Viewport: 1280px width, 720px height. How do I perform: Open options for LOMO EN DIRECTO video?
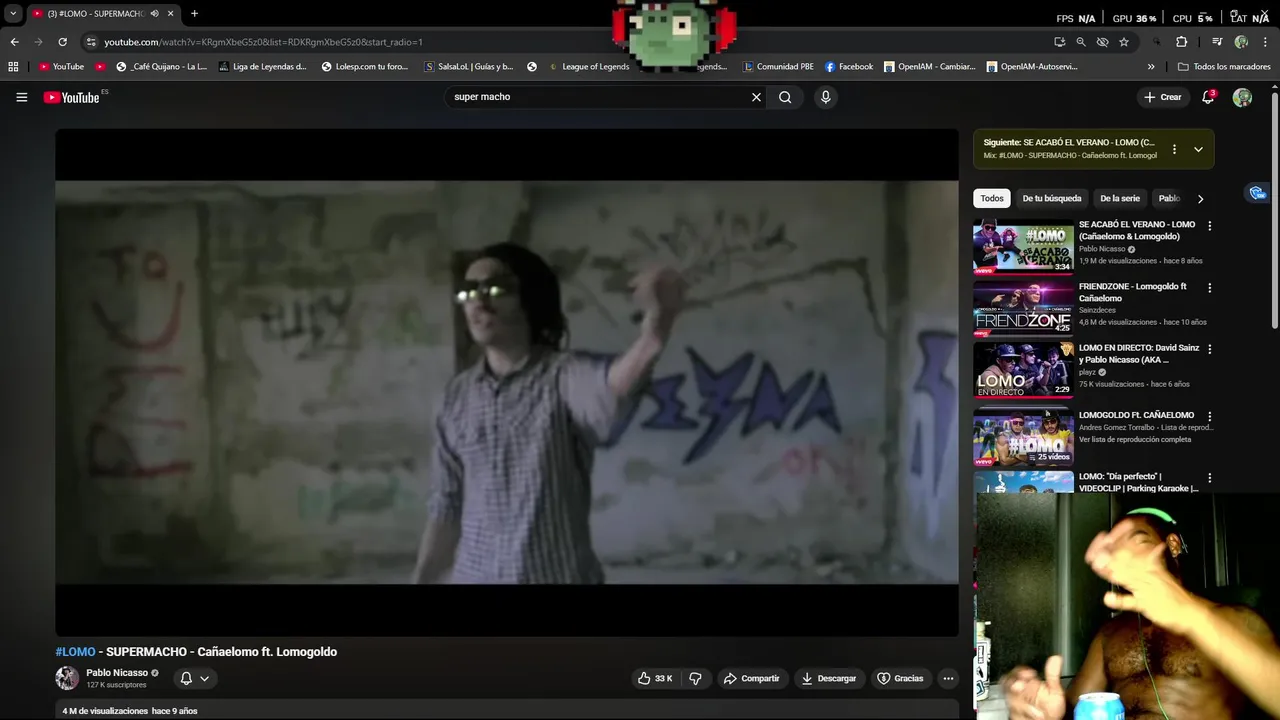tap(1209, 349)
